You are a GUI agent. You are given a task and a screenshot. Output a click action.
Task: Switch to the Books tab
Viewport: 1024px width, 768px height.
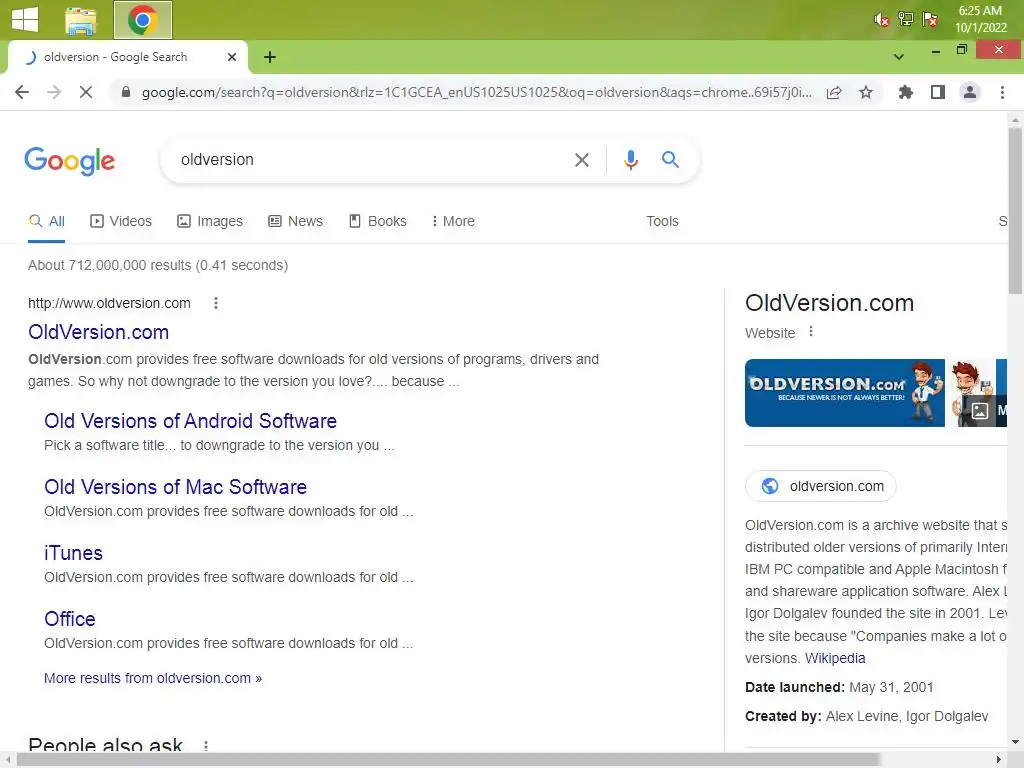click(378, 221)
